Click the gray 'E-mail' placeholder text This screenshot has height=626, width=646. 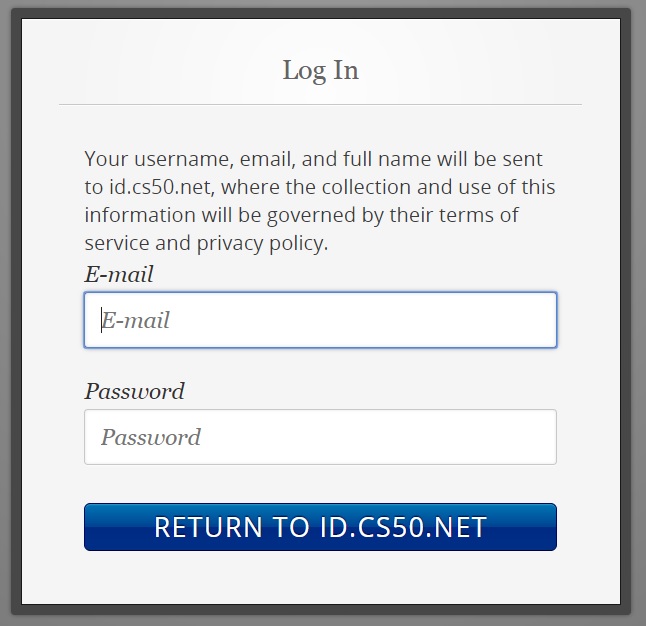137,320
